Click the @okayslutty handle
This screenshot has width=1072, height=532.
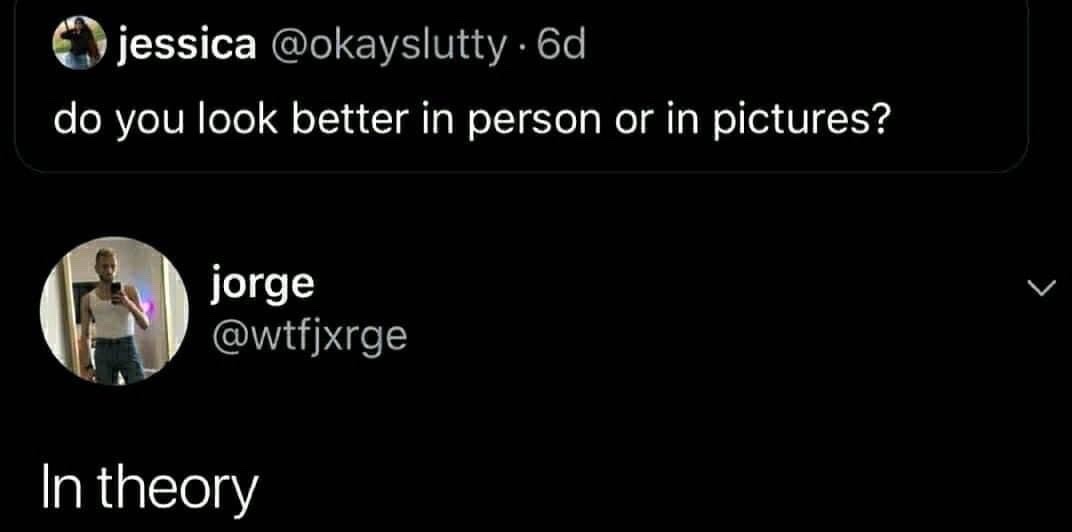coord(384,45)
